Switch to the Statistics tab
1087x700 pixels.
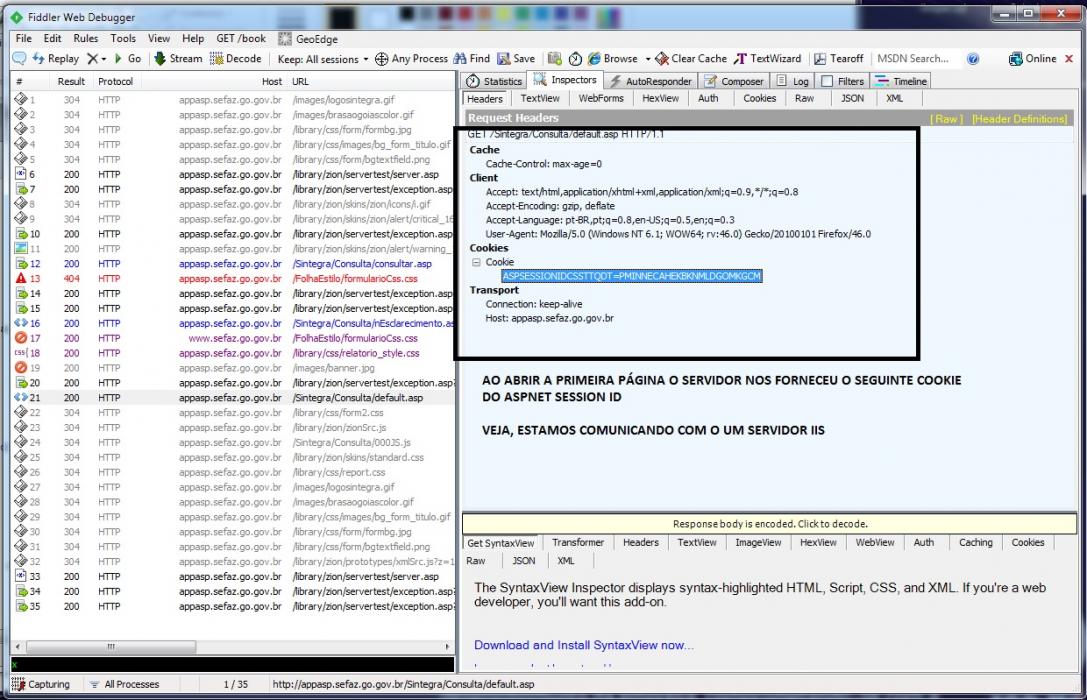[x=494, y=81]
